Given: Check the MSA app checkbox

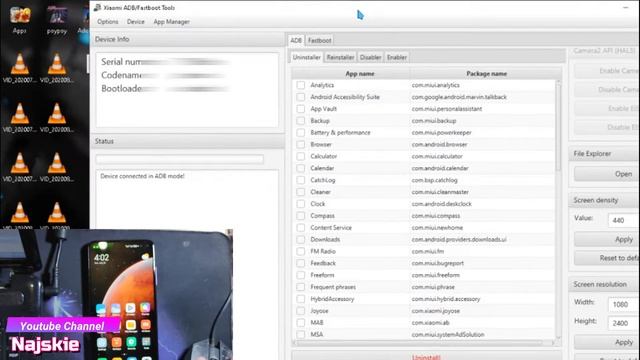Looking at the screenshot, I should [301, 334].
